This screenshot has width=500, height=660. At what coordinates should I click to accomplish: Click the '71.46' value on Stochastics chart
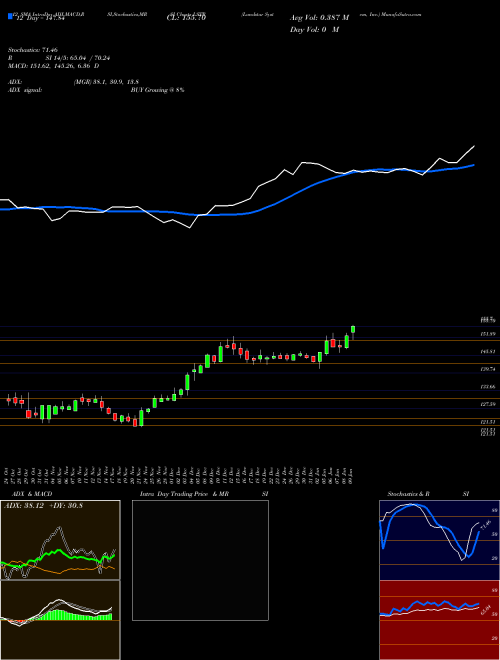(x=485, y=526)
